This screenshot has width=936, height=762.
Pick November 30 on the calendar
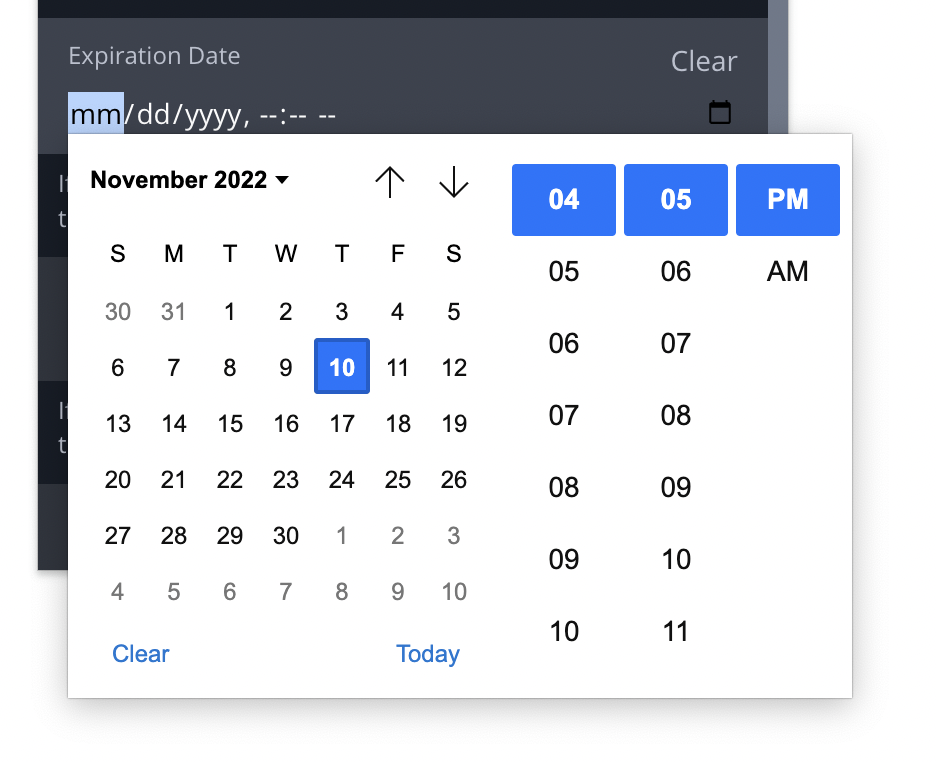point(285,535)
